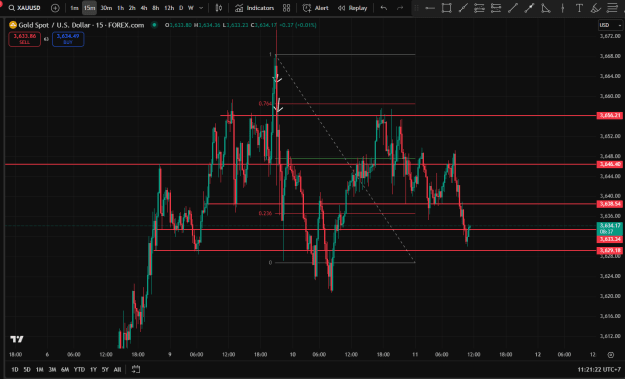This screenshot has width=625, height=379.
Task: Open the Indicators dialog
Action: (x=254, y=8)
